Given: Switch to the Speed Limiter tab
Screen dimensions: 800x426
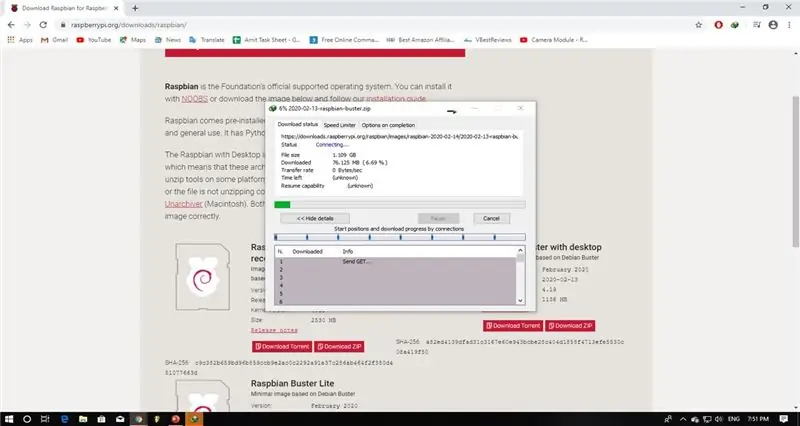Looking at the screenshot, I should coord(339,125).
